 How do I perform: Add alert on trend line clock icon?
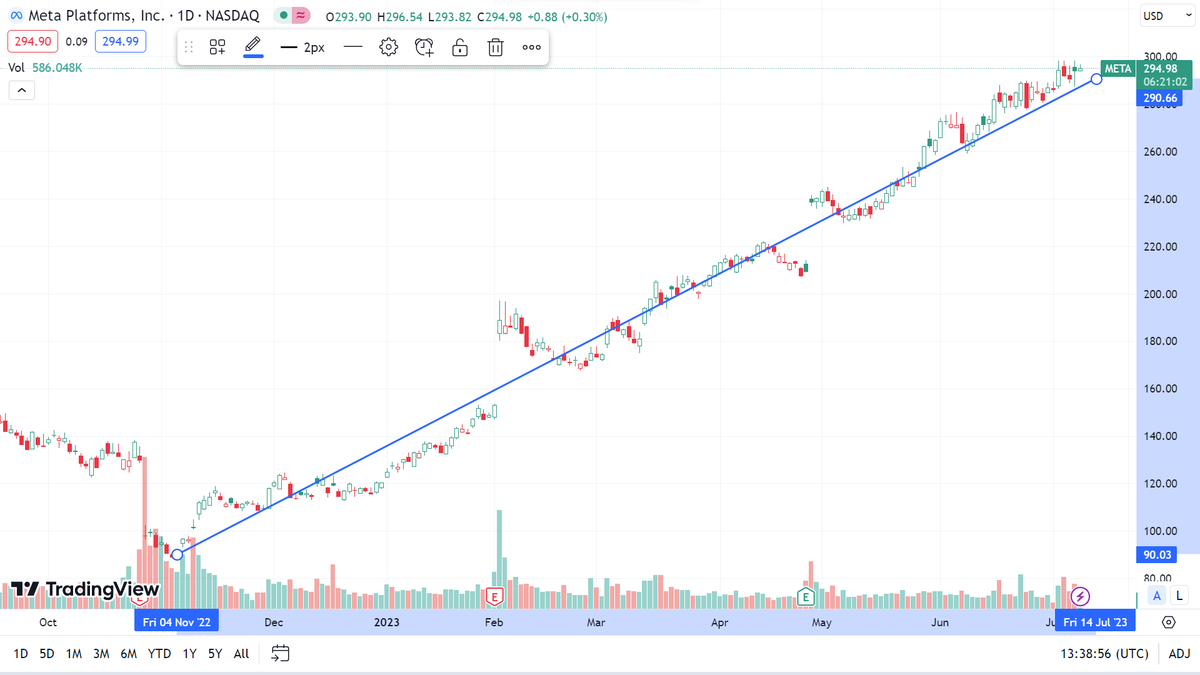(x=424, y=47)
